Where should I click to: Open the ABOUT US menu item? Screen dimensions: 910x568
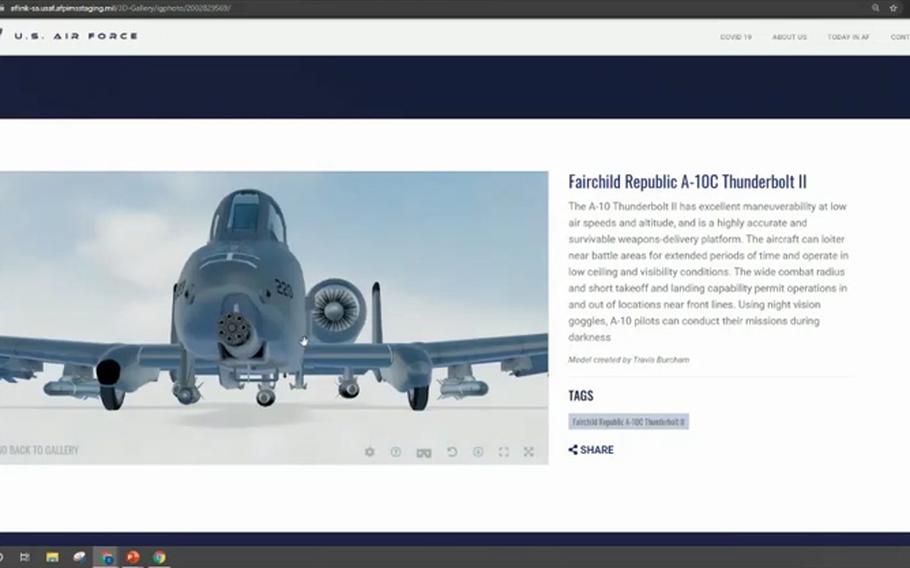point(789,37)
